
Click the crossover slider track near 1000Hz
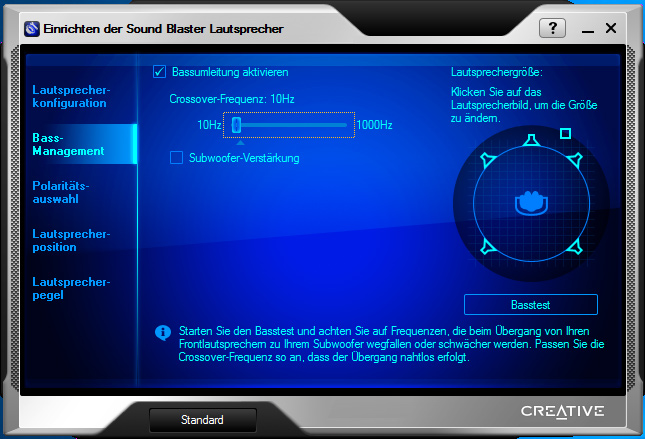coord(342,125)
